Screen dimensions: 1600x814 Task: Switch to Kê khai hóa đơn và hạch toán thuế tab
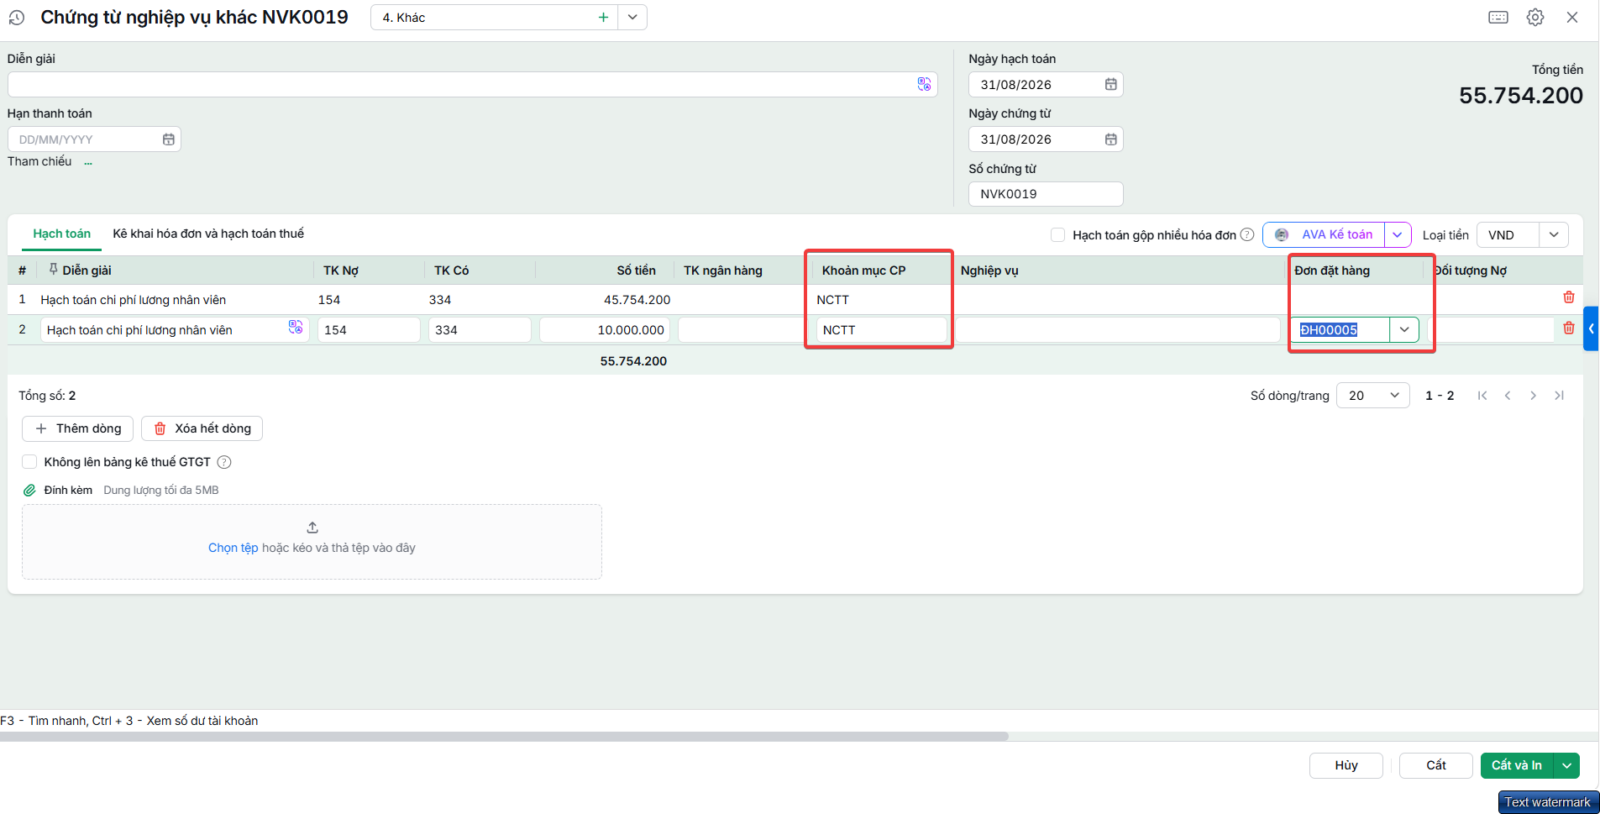pyautogui.click(x=208, y=234)
